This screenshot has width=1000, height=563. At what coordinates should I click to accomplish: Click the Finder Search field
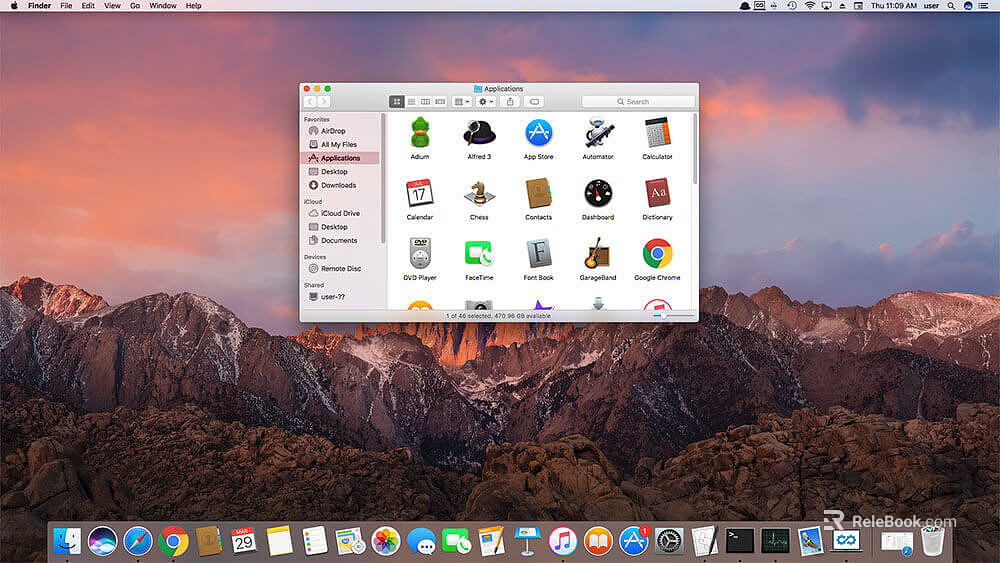coord(638,102)
